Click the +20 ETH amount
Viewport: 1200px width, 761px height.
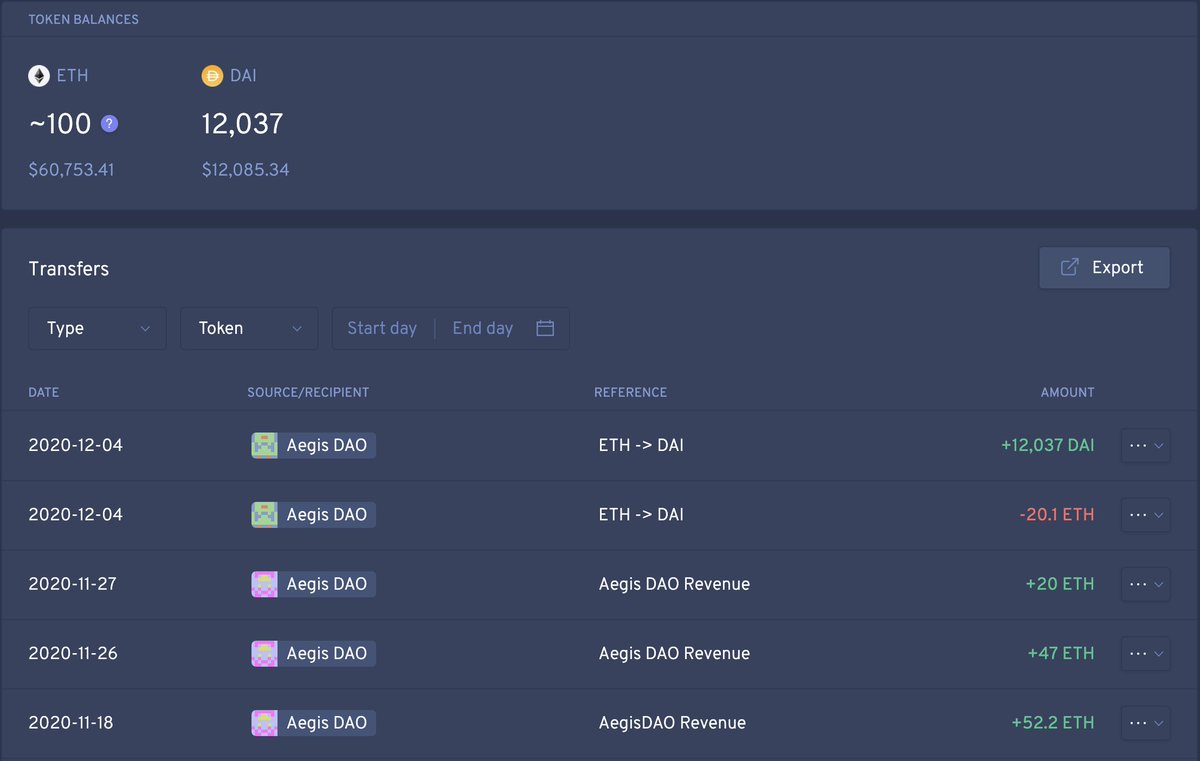click(x=1060, y=584)
